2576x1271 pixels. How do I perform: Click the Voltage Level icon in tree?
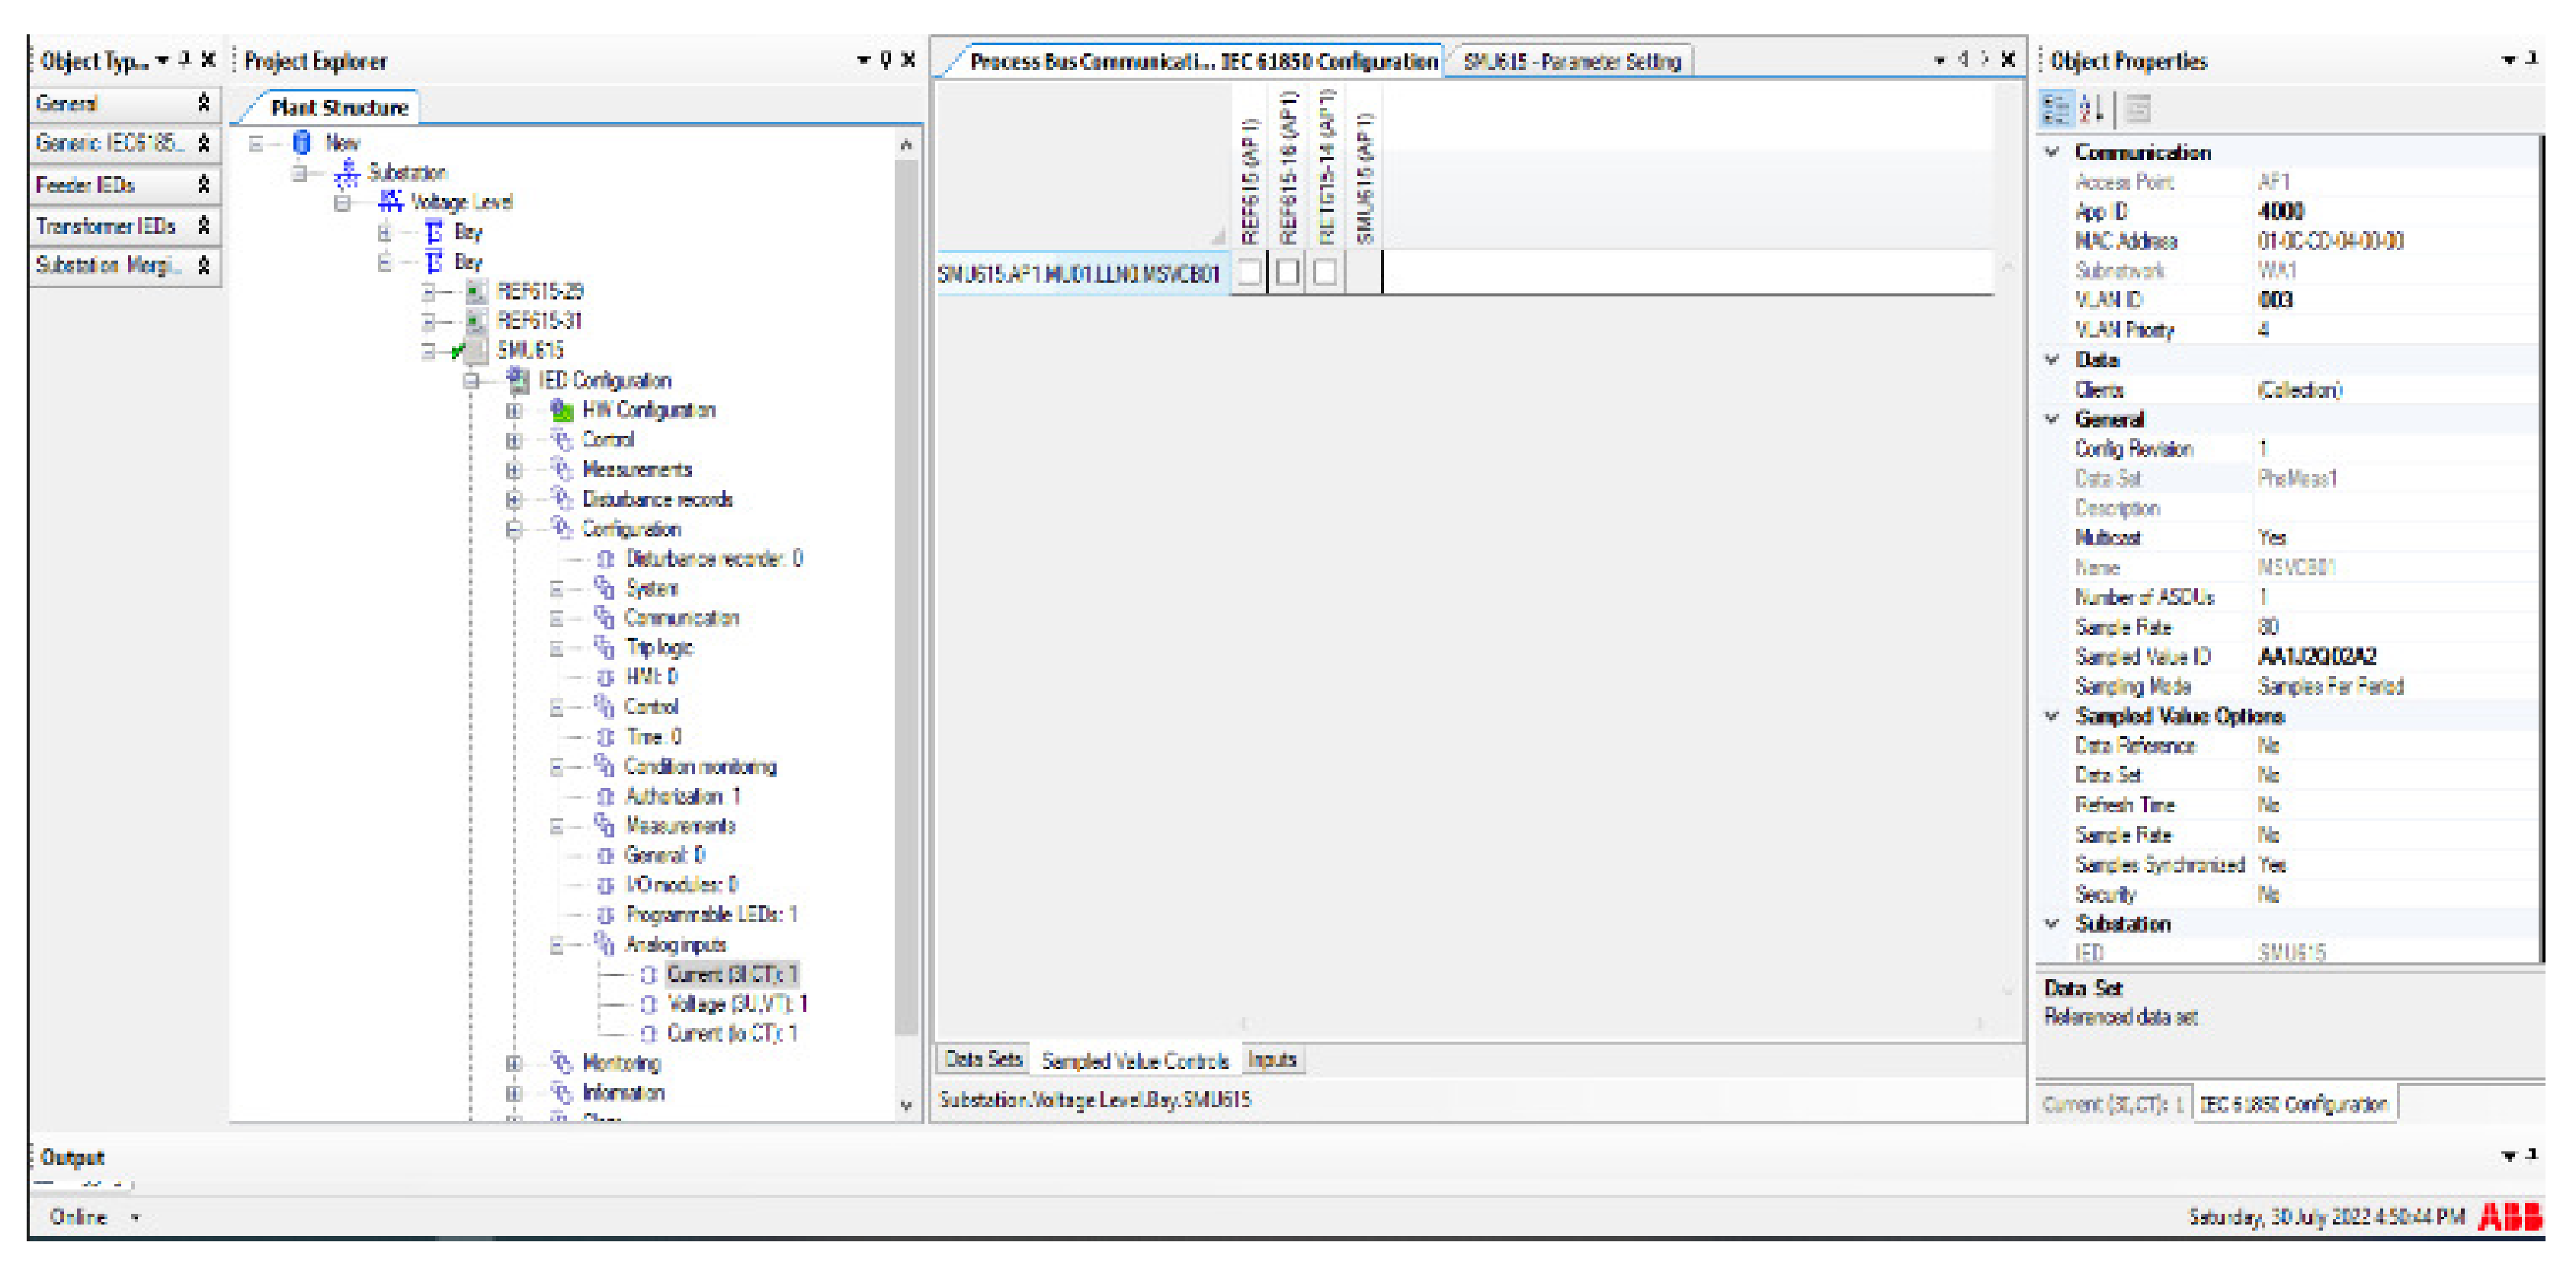click(390, 202)
